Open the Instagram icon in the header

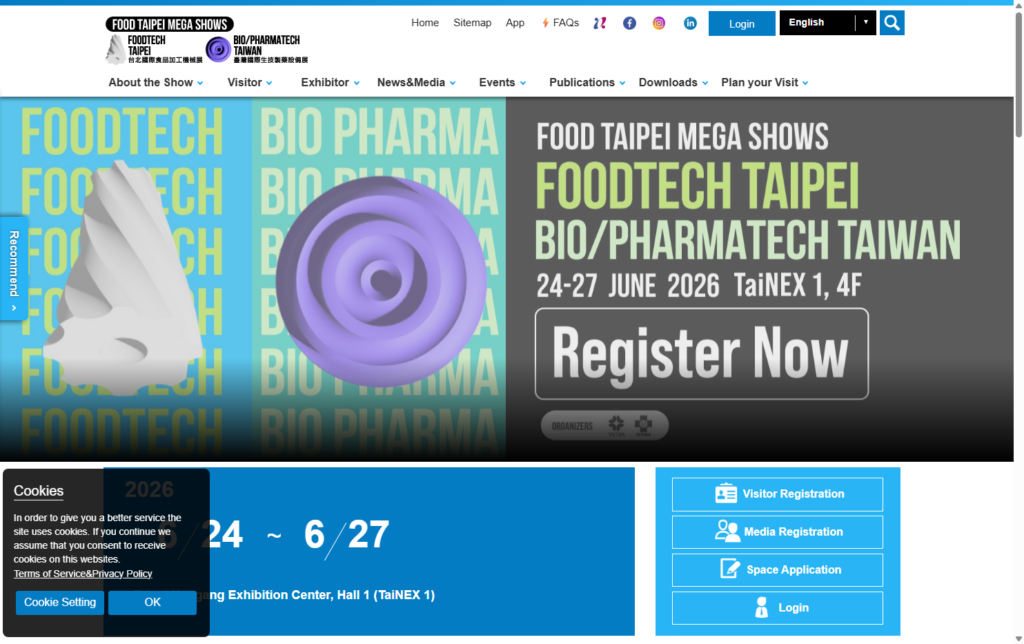[659, 22]
